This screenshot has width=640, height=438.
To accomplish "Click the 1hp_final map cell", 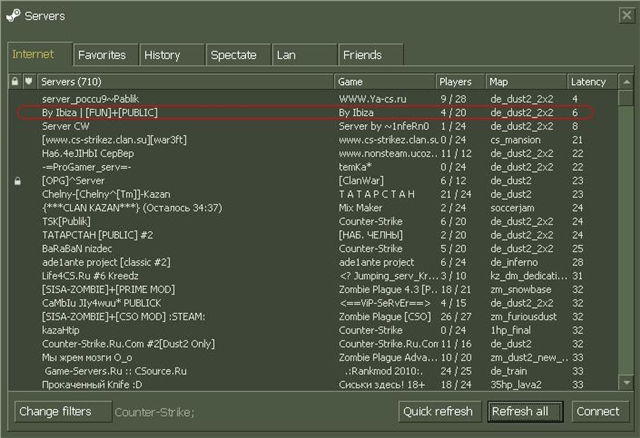I will (511, 331).
